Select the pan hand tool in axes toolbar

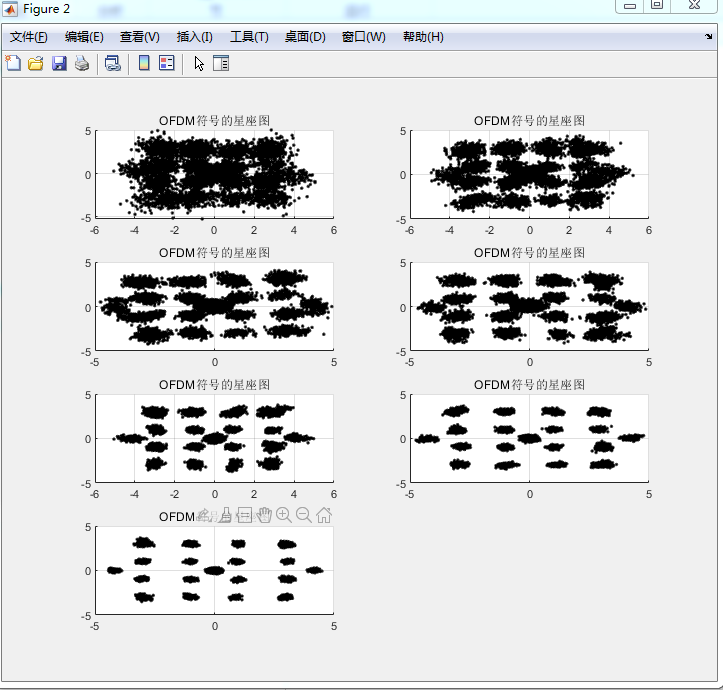point(264,515)
